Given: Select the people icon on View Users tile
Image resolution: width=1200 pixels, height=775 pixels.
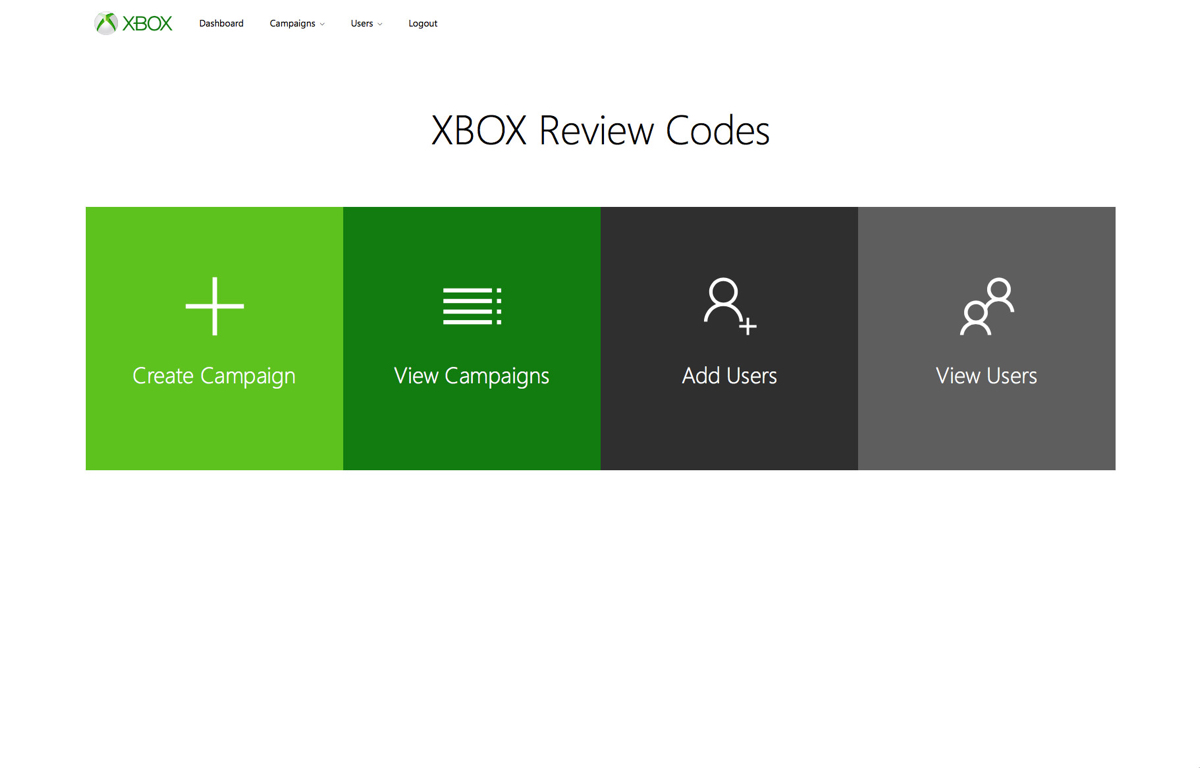Looking at the screenshot, I should coord(986,307).
